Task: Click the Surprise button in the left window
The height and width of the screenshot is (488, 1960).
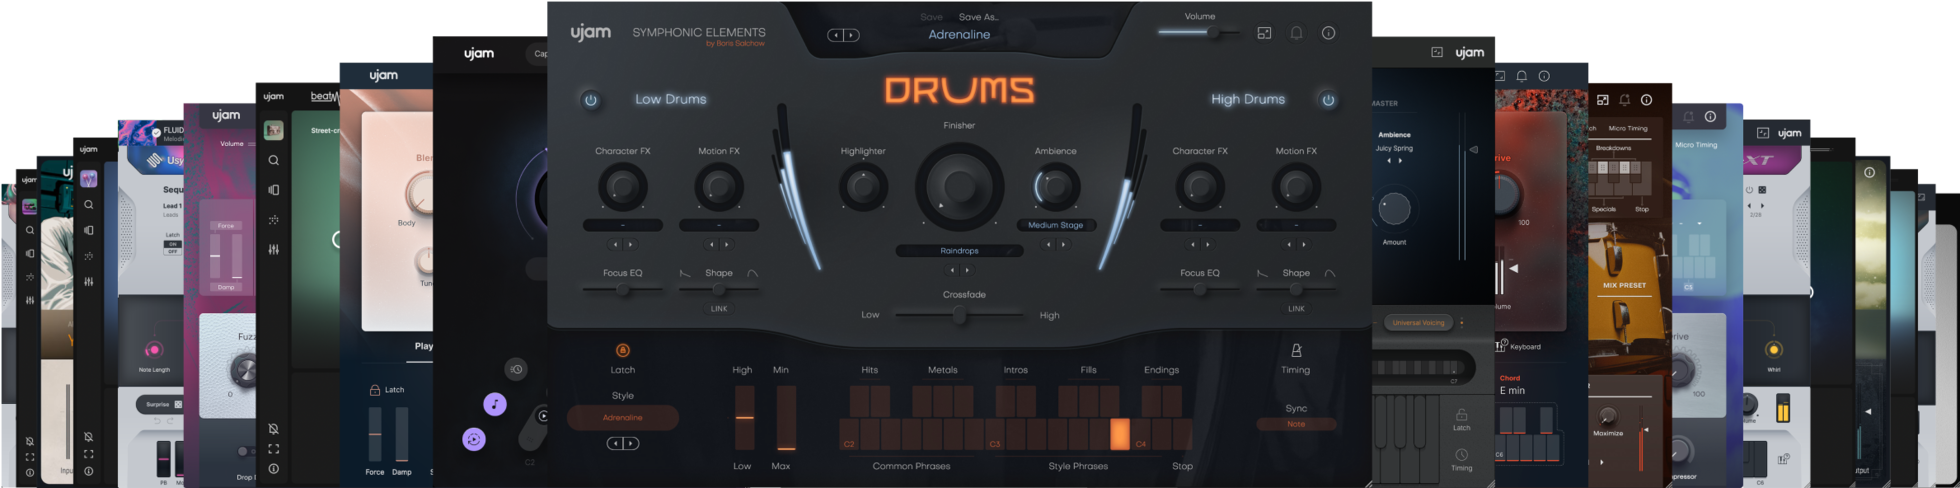Action: coord(160,404)
